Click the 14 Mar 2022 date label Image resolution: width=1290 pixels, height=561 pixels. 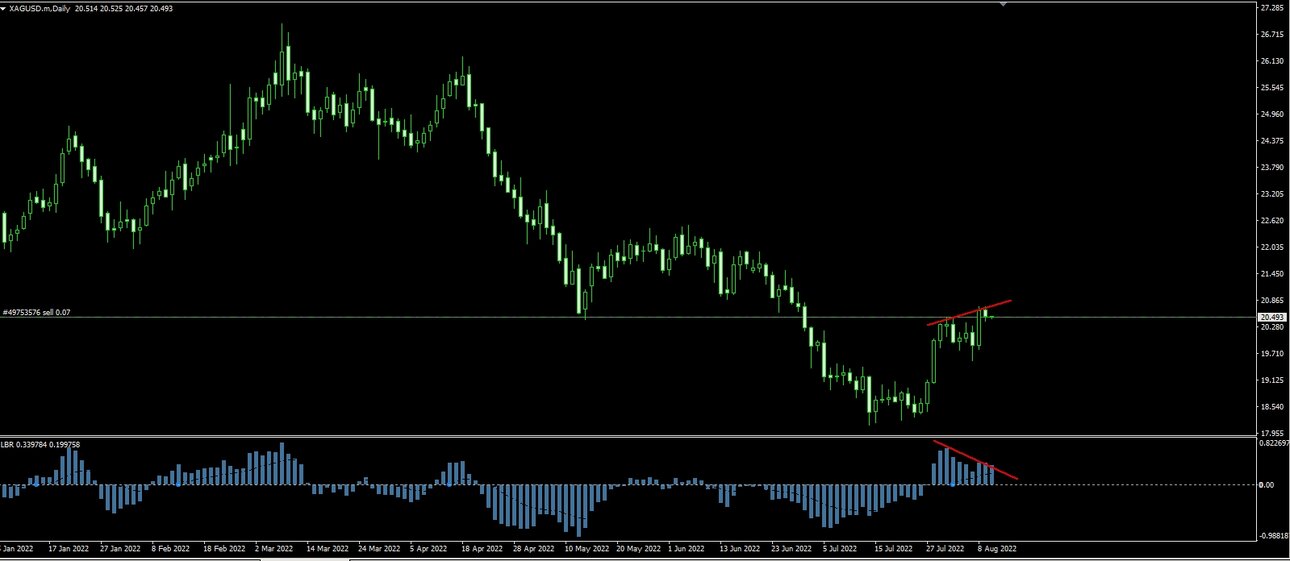pos(326,549)
